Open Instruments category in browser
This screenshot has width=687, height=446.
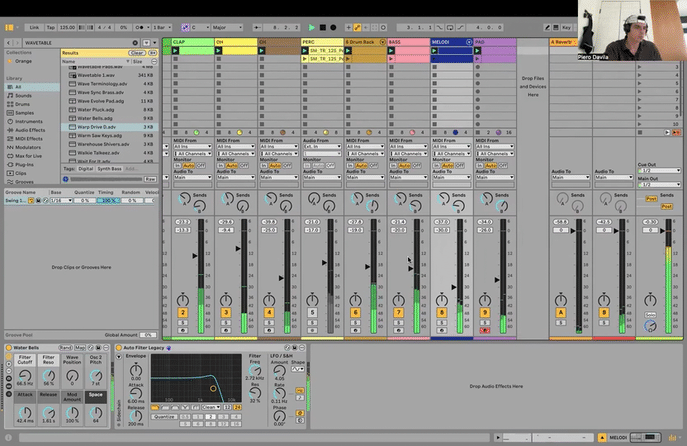tap(29, 121)
